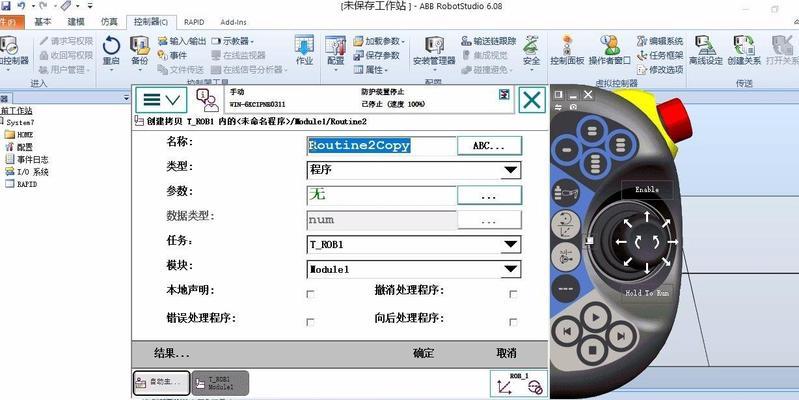Switch to the RAPID ribbon tab
The height and width of the screenshot is (400, 799).
(194, 22)
